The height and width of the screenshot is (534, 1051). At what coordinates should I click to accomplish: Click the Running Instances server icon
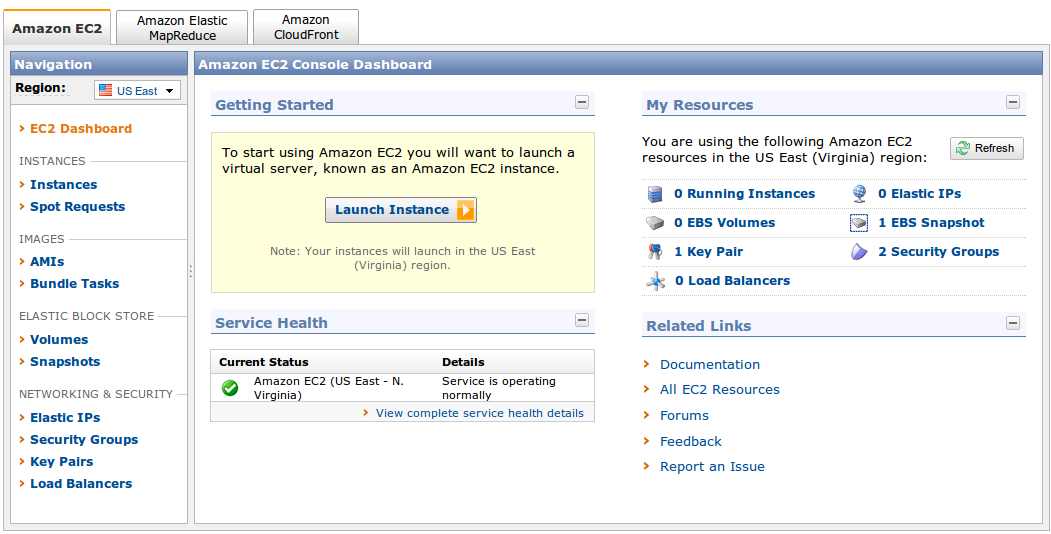655,194
